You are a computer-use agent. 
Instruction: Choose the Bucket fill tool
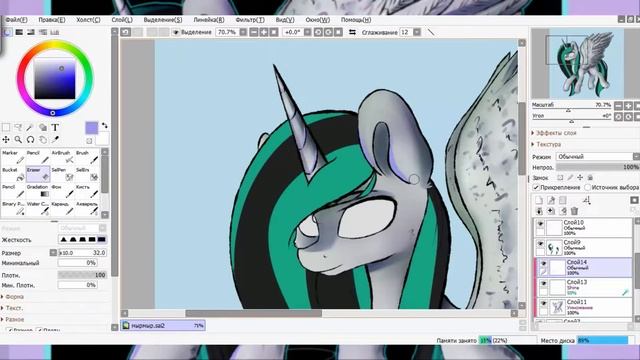click(x=13, y=174)
